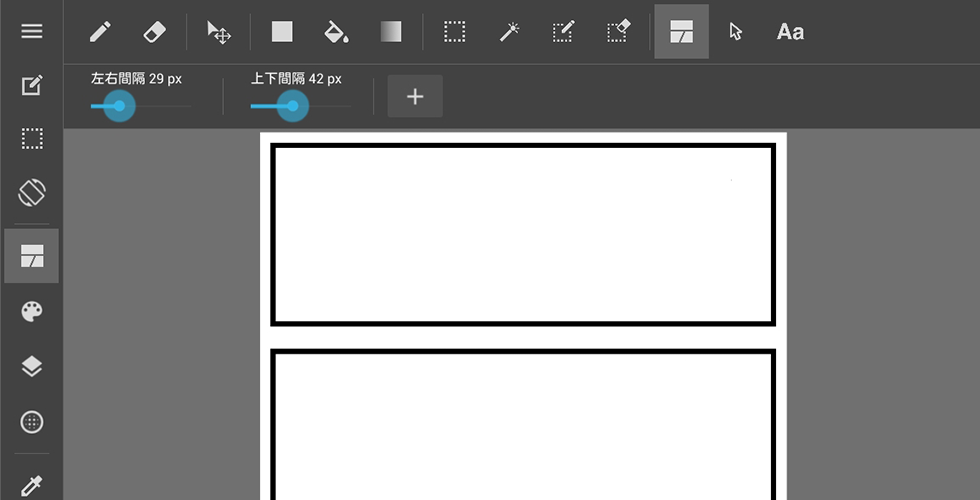Select the Fill rectangle shape tool
This screenshot has width=980, height=500.
282,32
